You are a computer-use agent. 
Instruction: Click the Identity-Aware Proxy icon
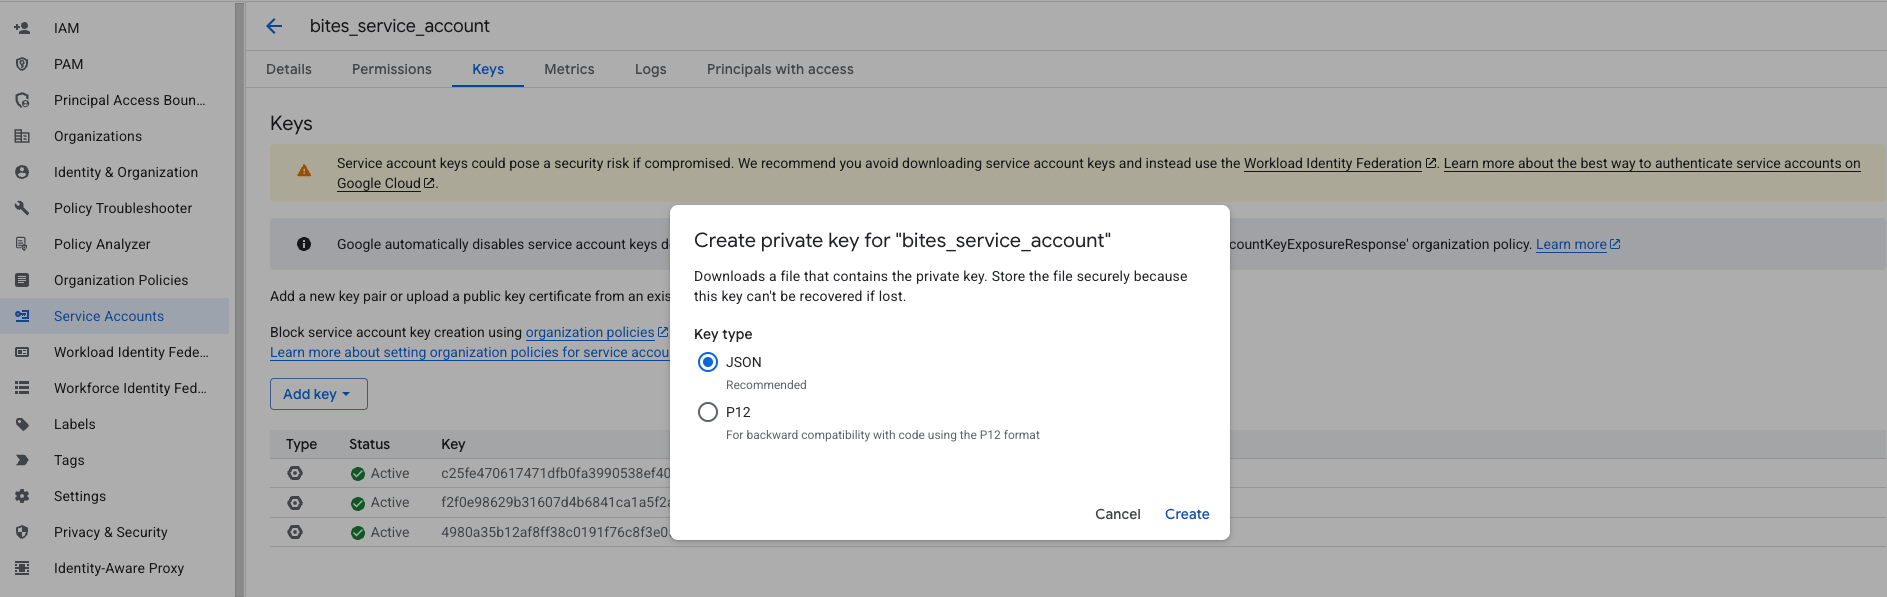(x=22, y=568)
